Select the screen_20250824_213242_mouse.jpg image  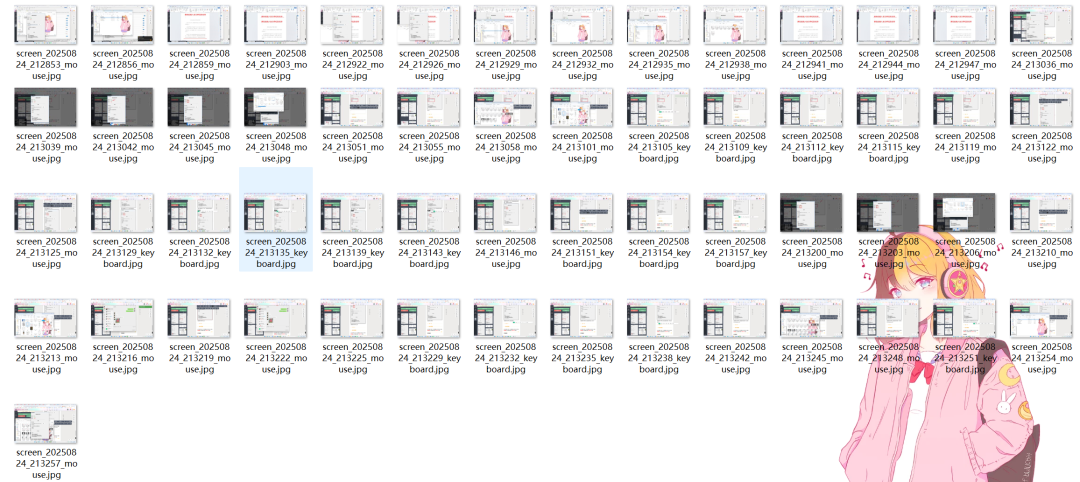[x=735, y=319]
